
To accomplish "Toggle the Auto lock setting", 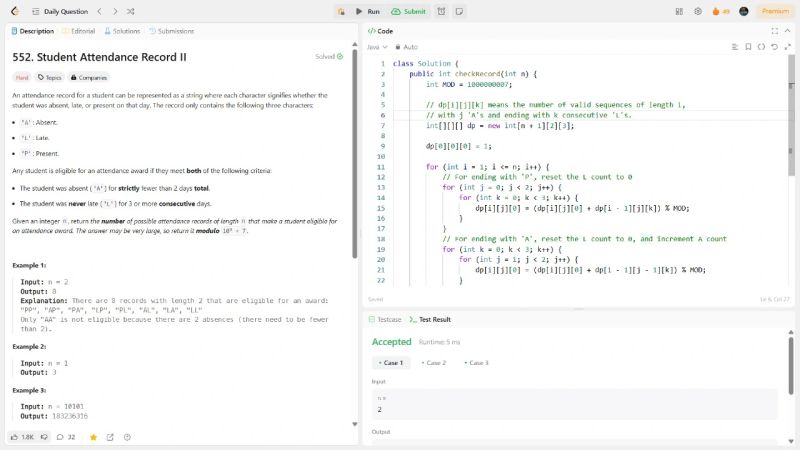I will click(x=406, y=47).
